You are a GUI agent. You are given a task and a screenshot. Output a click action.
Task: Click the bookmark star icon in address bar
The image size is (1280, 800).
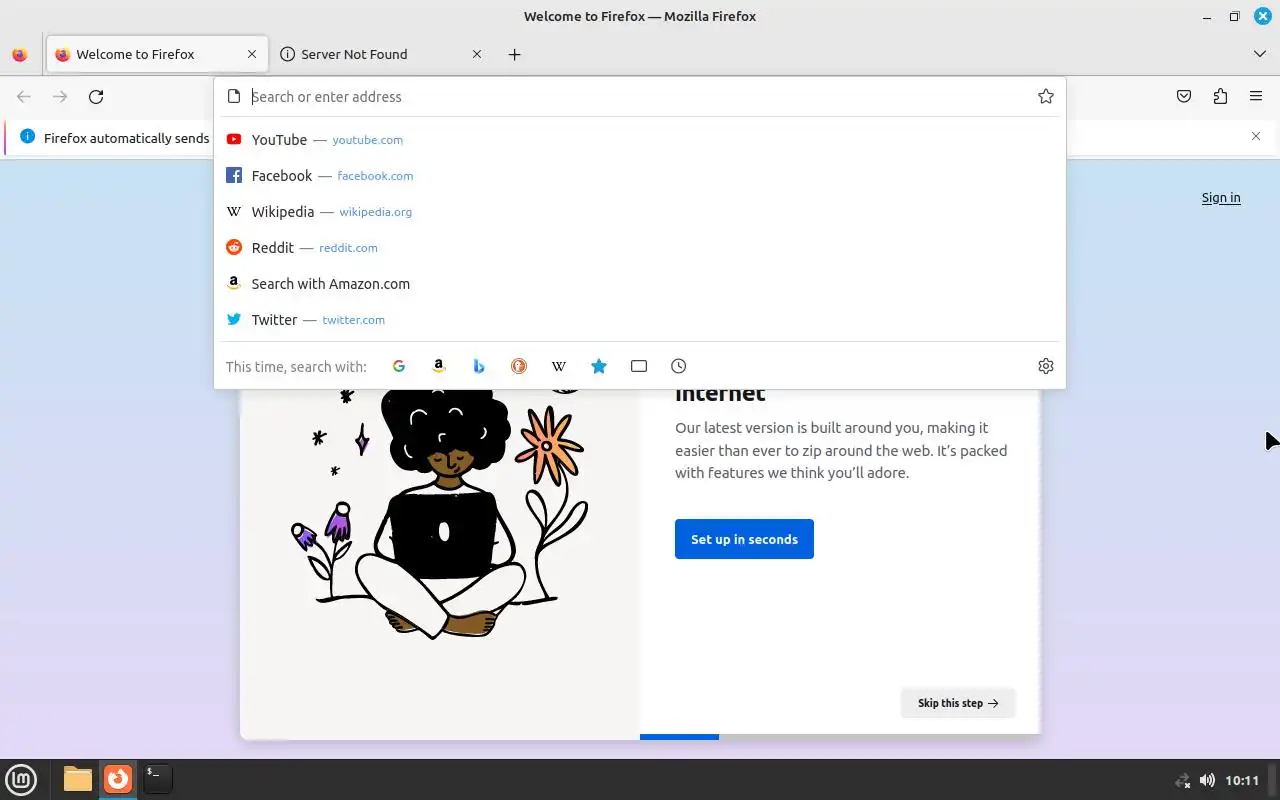(x=1045, y=96)
